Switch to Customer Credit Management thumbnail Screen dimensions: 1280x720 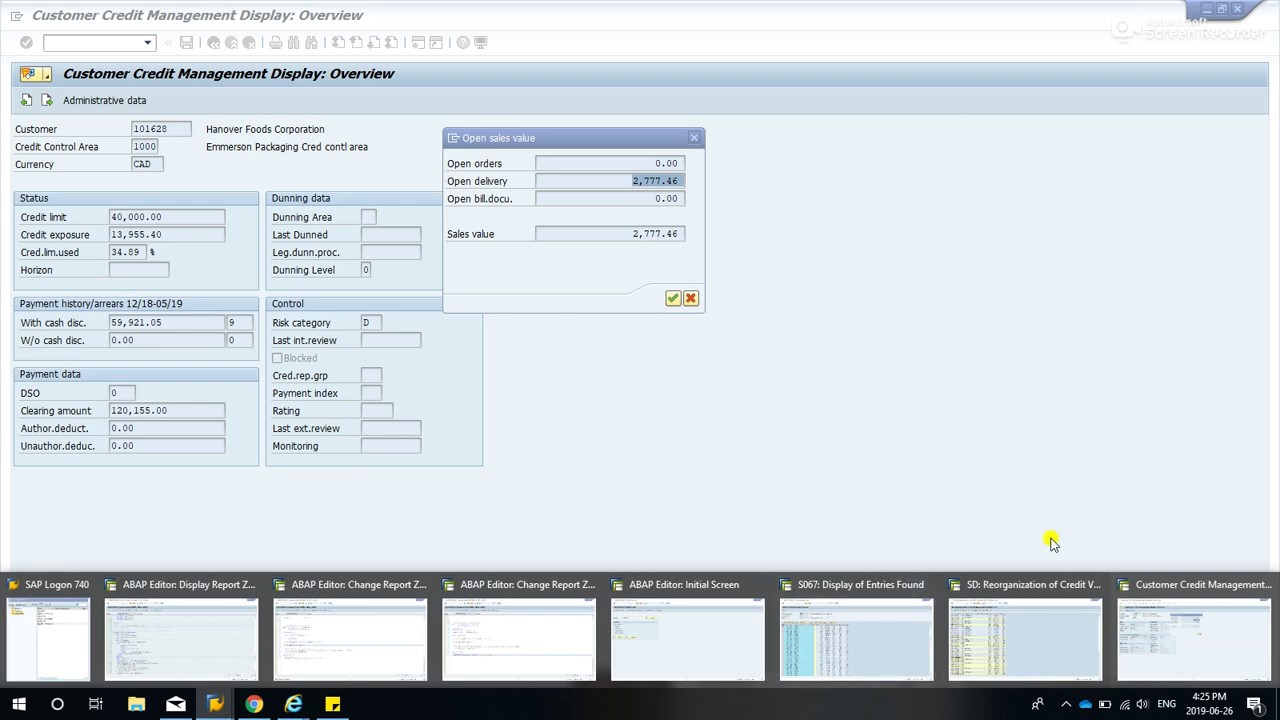1194,628
